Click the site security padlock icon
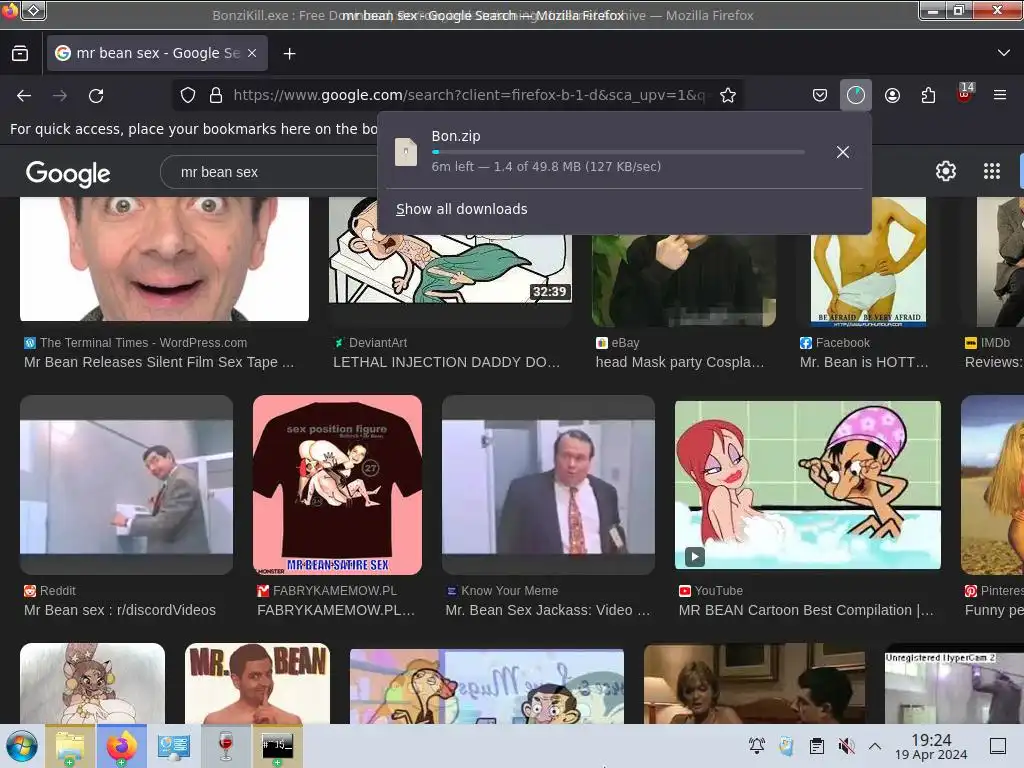The width and height of the screenshot is (1024, 768). (x=216, y=95)
